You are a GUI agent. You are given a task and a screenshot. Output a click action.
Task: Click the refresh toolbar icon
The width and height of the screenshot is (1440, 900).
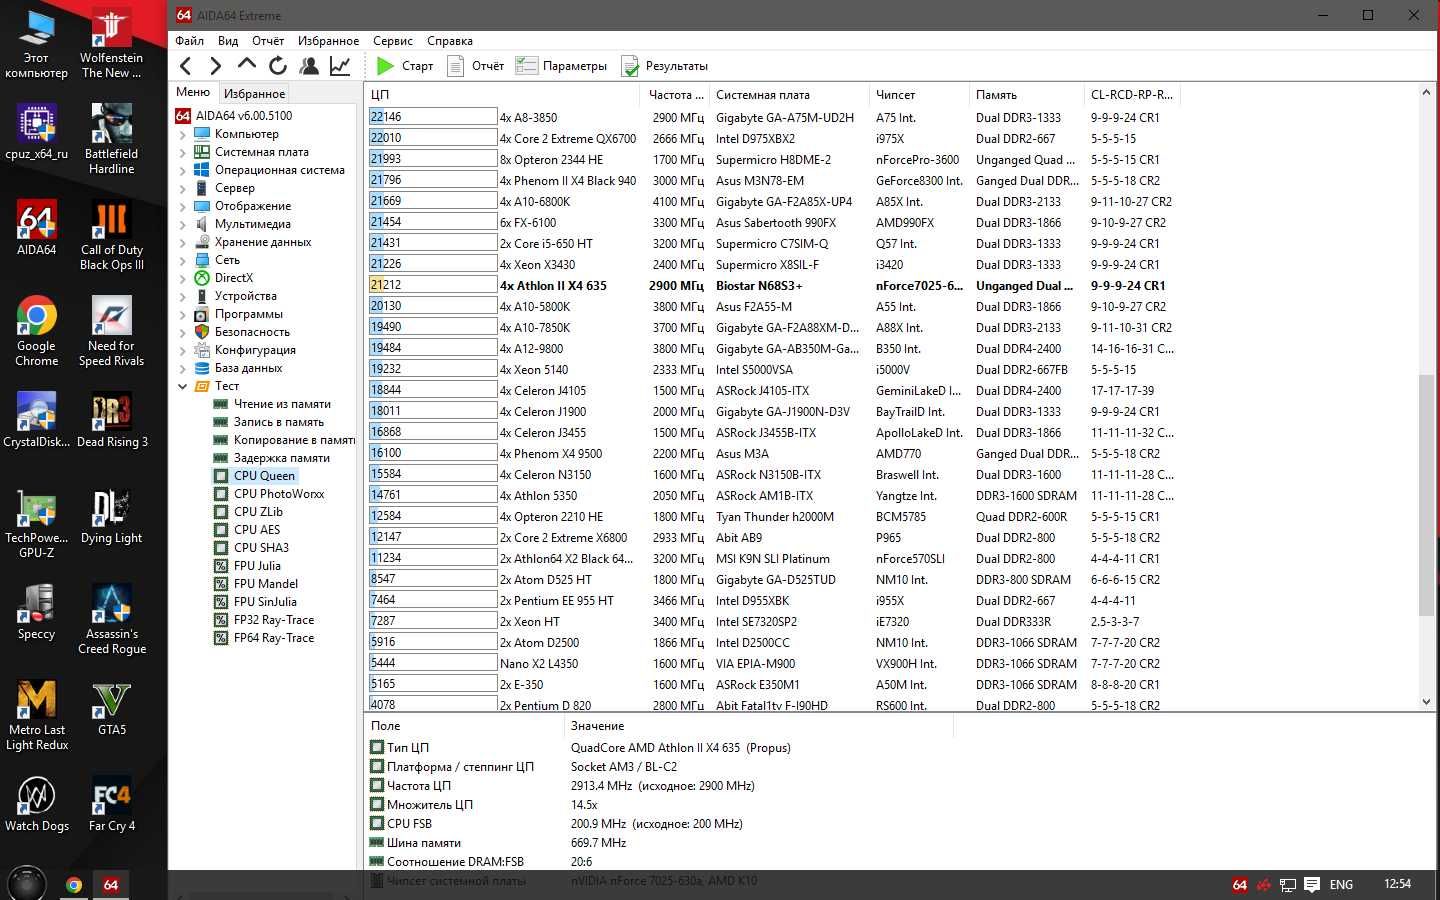coord(278,66)
